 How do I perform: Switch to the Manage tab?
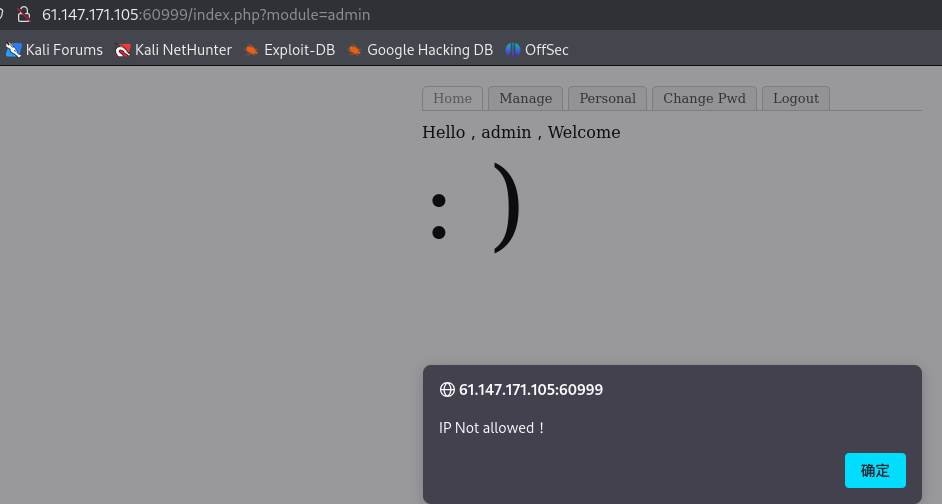click(x=526, y=99)
